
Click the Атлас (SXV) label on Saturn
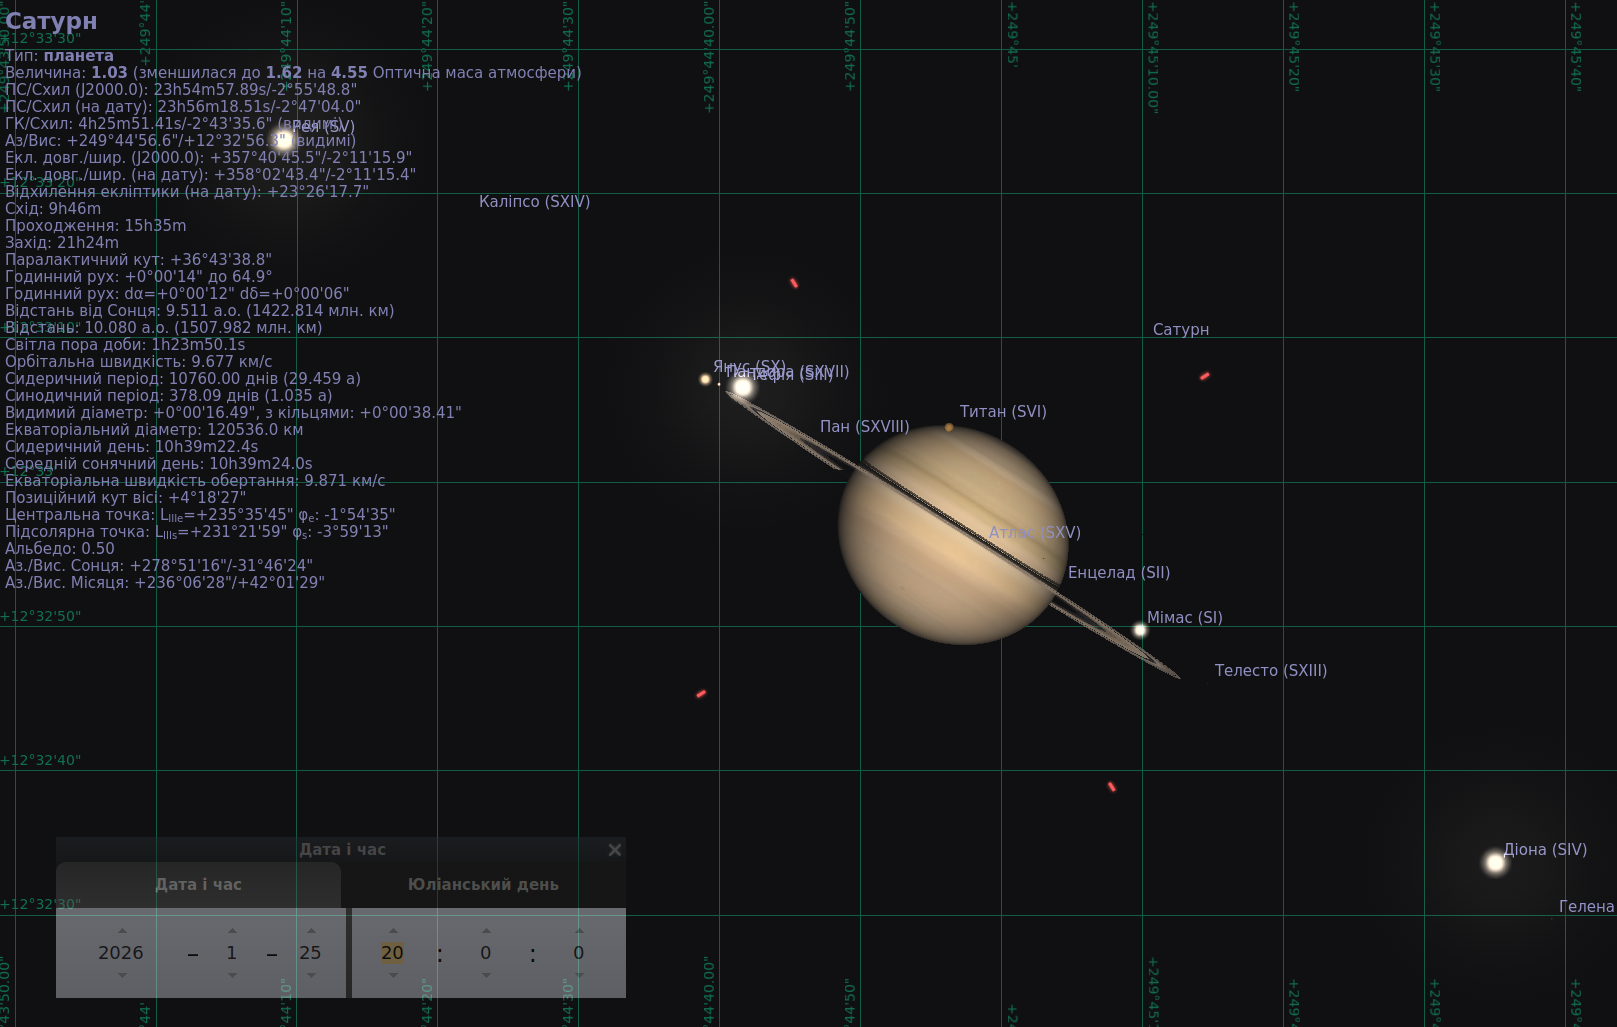(x=1035, y=533)
